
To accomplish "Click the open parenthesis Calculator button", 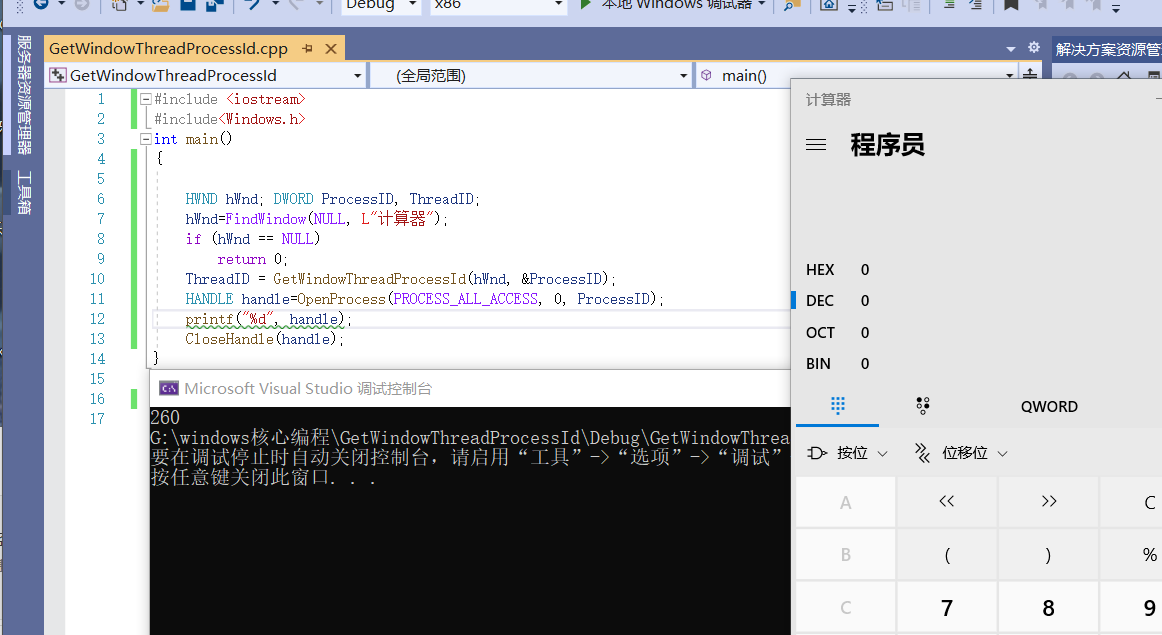I will tap(946, 554).
